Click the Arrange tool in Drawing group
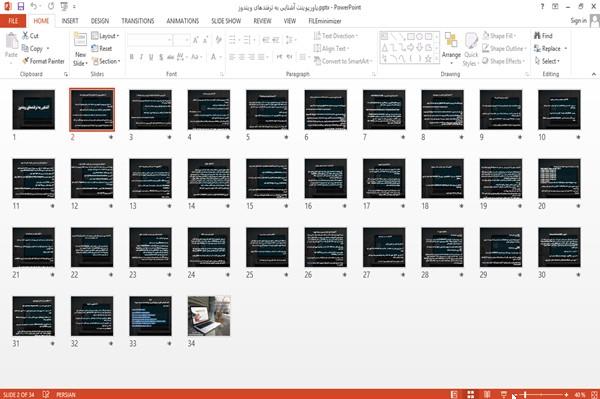The image size is (600, 399). pyautogui.click(x=451, y=48)
